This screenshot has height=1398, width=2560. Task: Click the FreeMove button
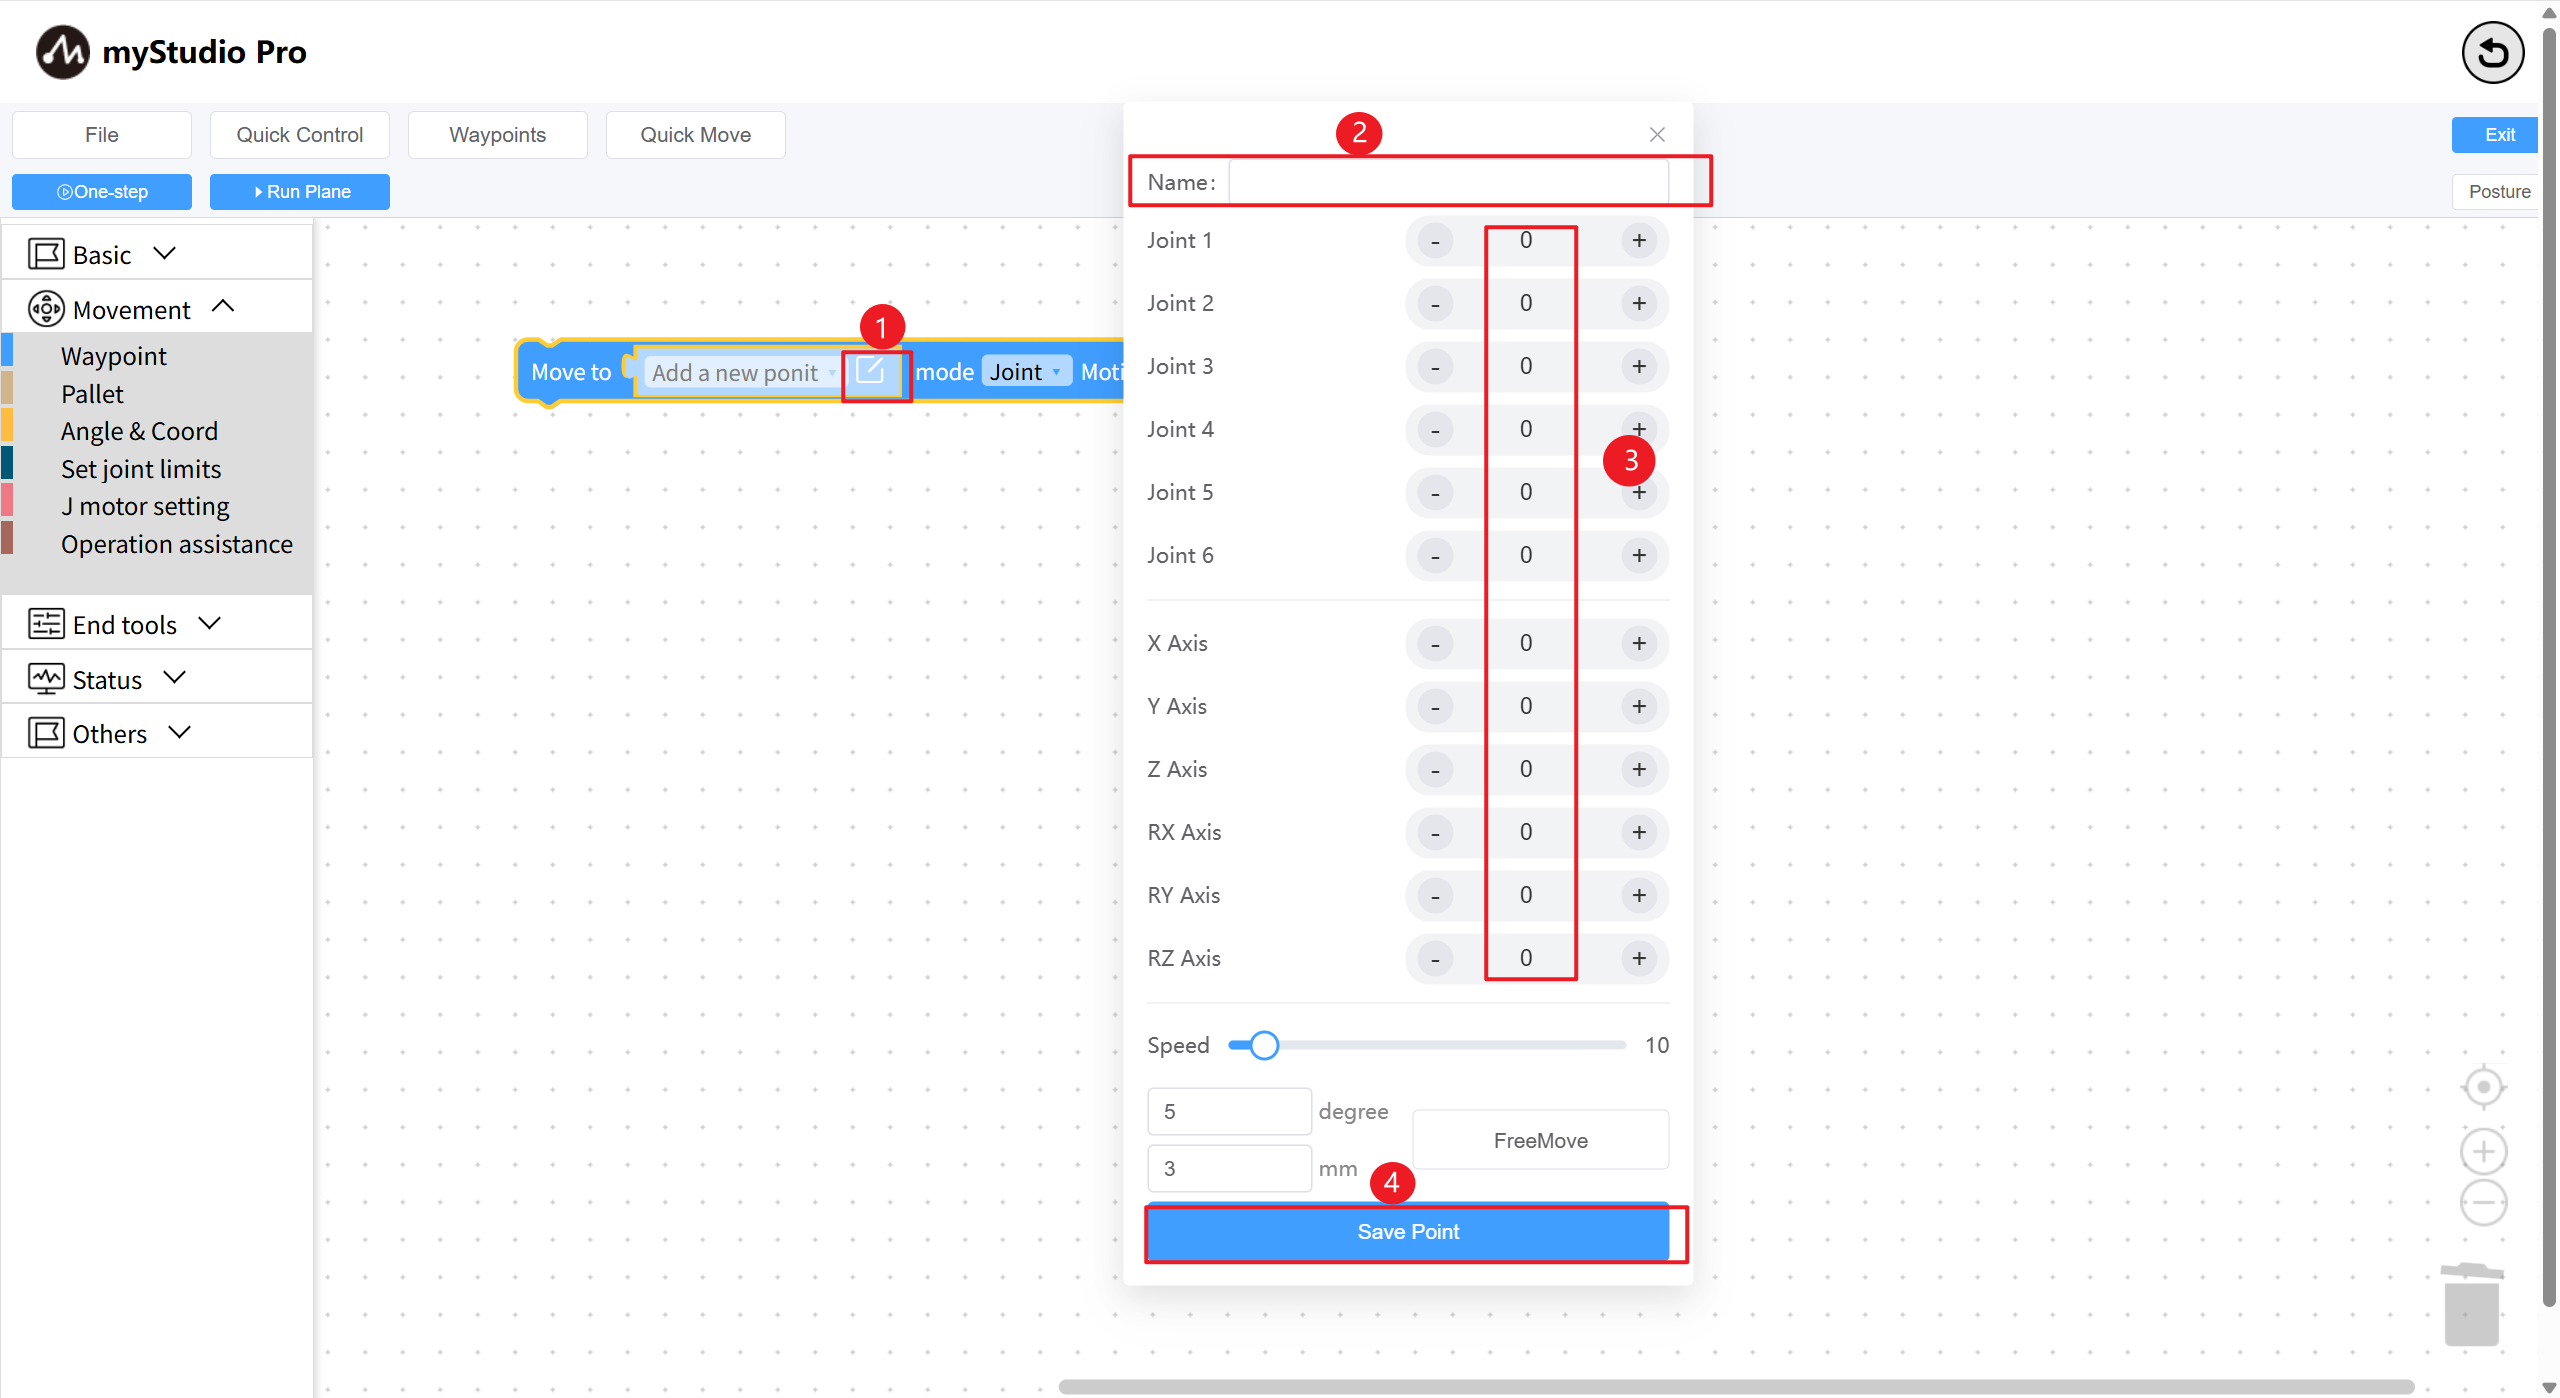[1540, 1141]
